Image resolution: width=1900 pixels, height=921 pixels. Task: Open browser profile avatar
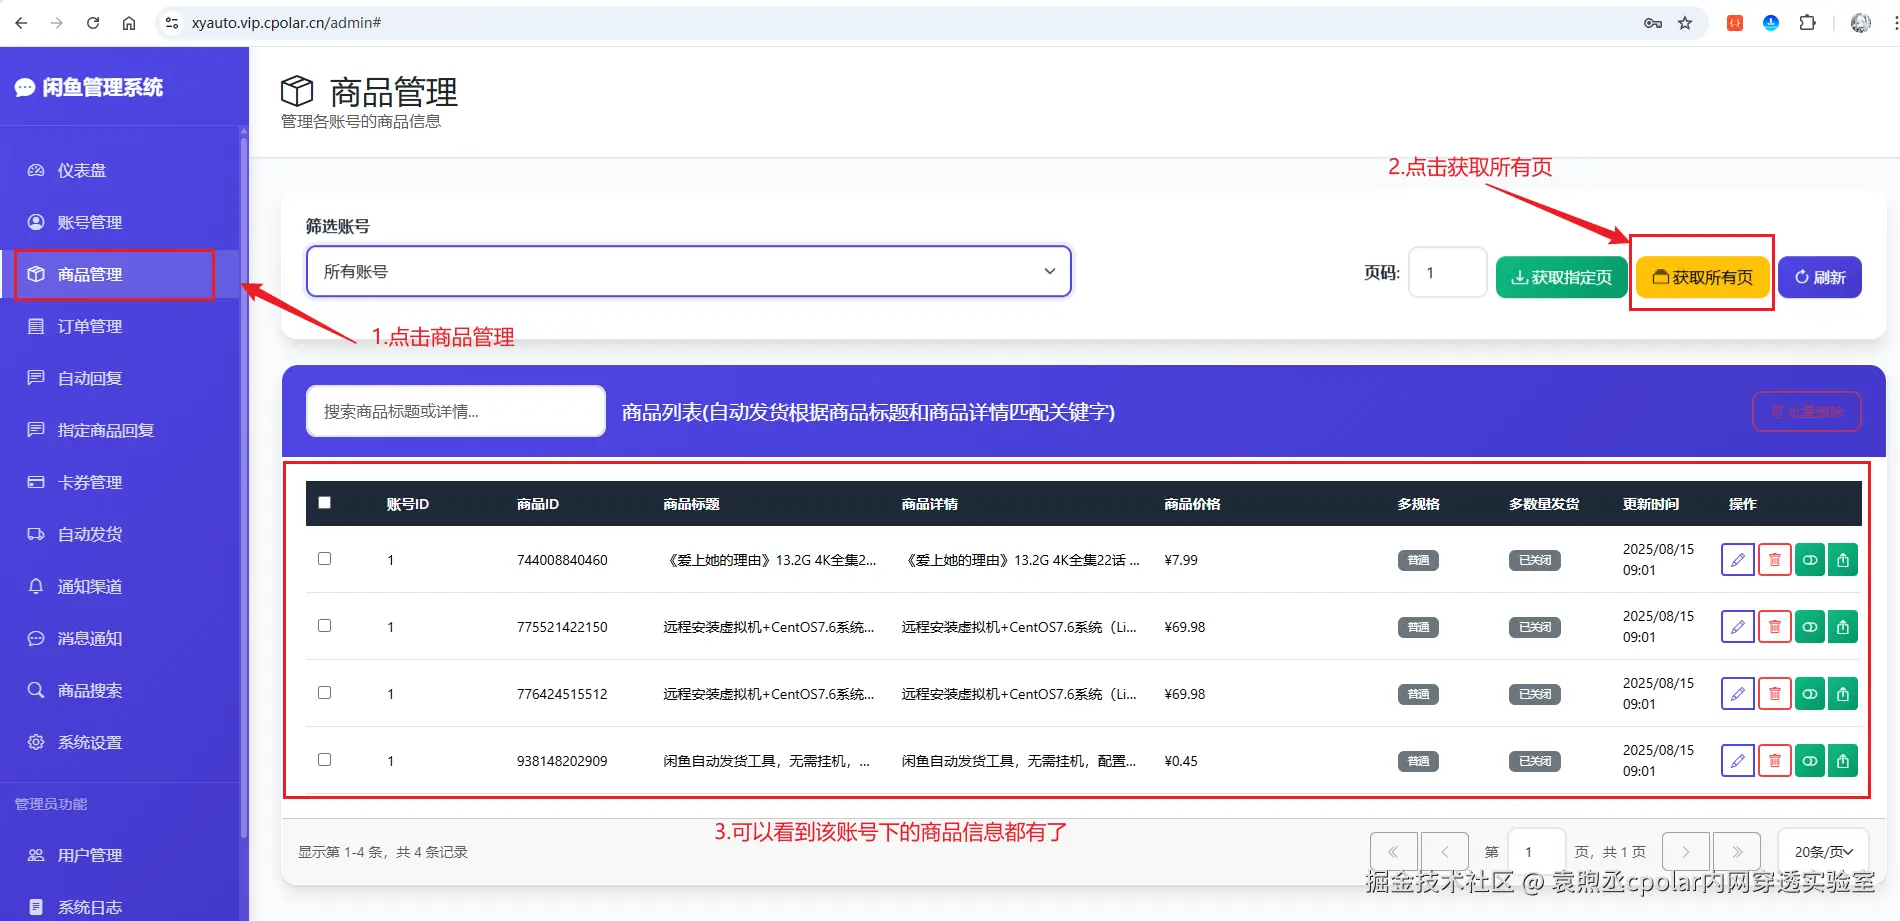click(1861, 23)
